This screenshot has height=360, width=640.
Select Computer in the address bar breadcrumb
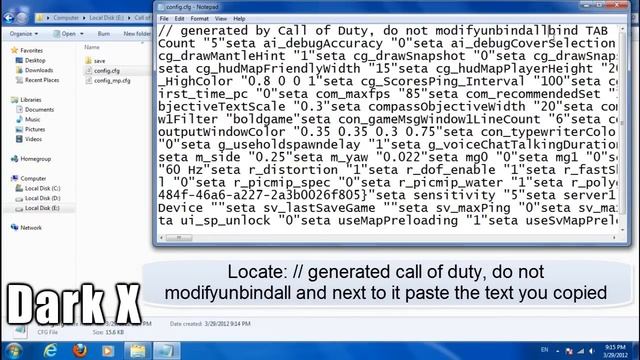[66, 18]
